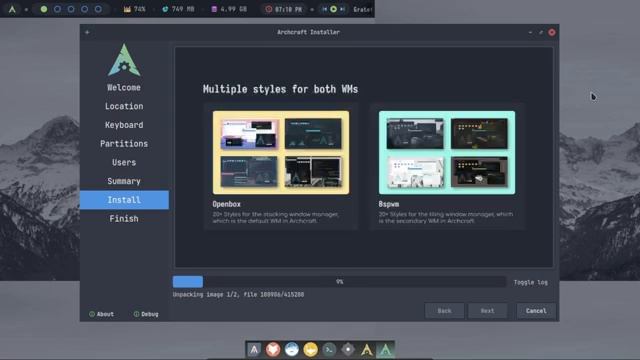Open the Summary step
Viewport: 640px width, 360px height.
tap(124, 181)
